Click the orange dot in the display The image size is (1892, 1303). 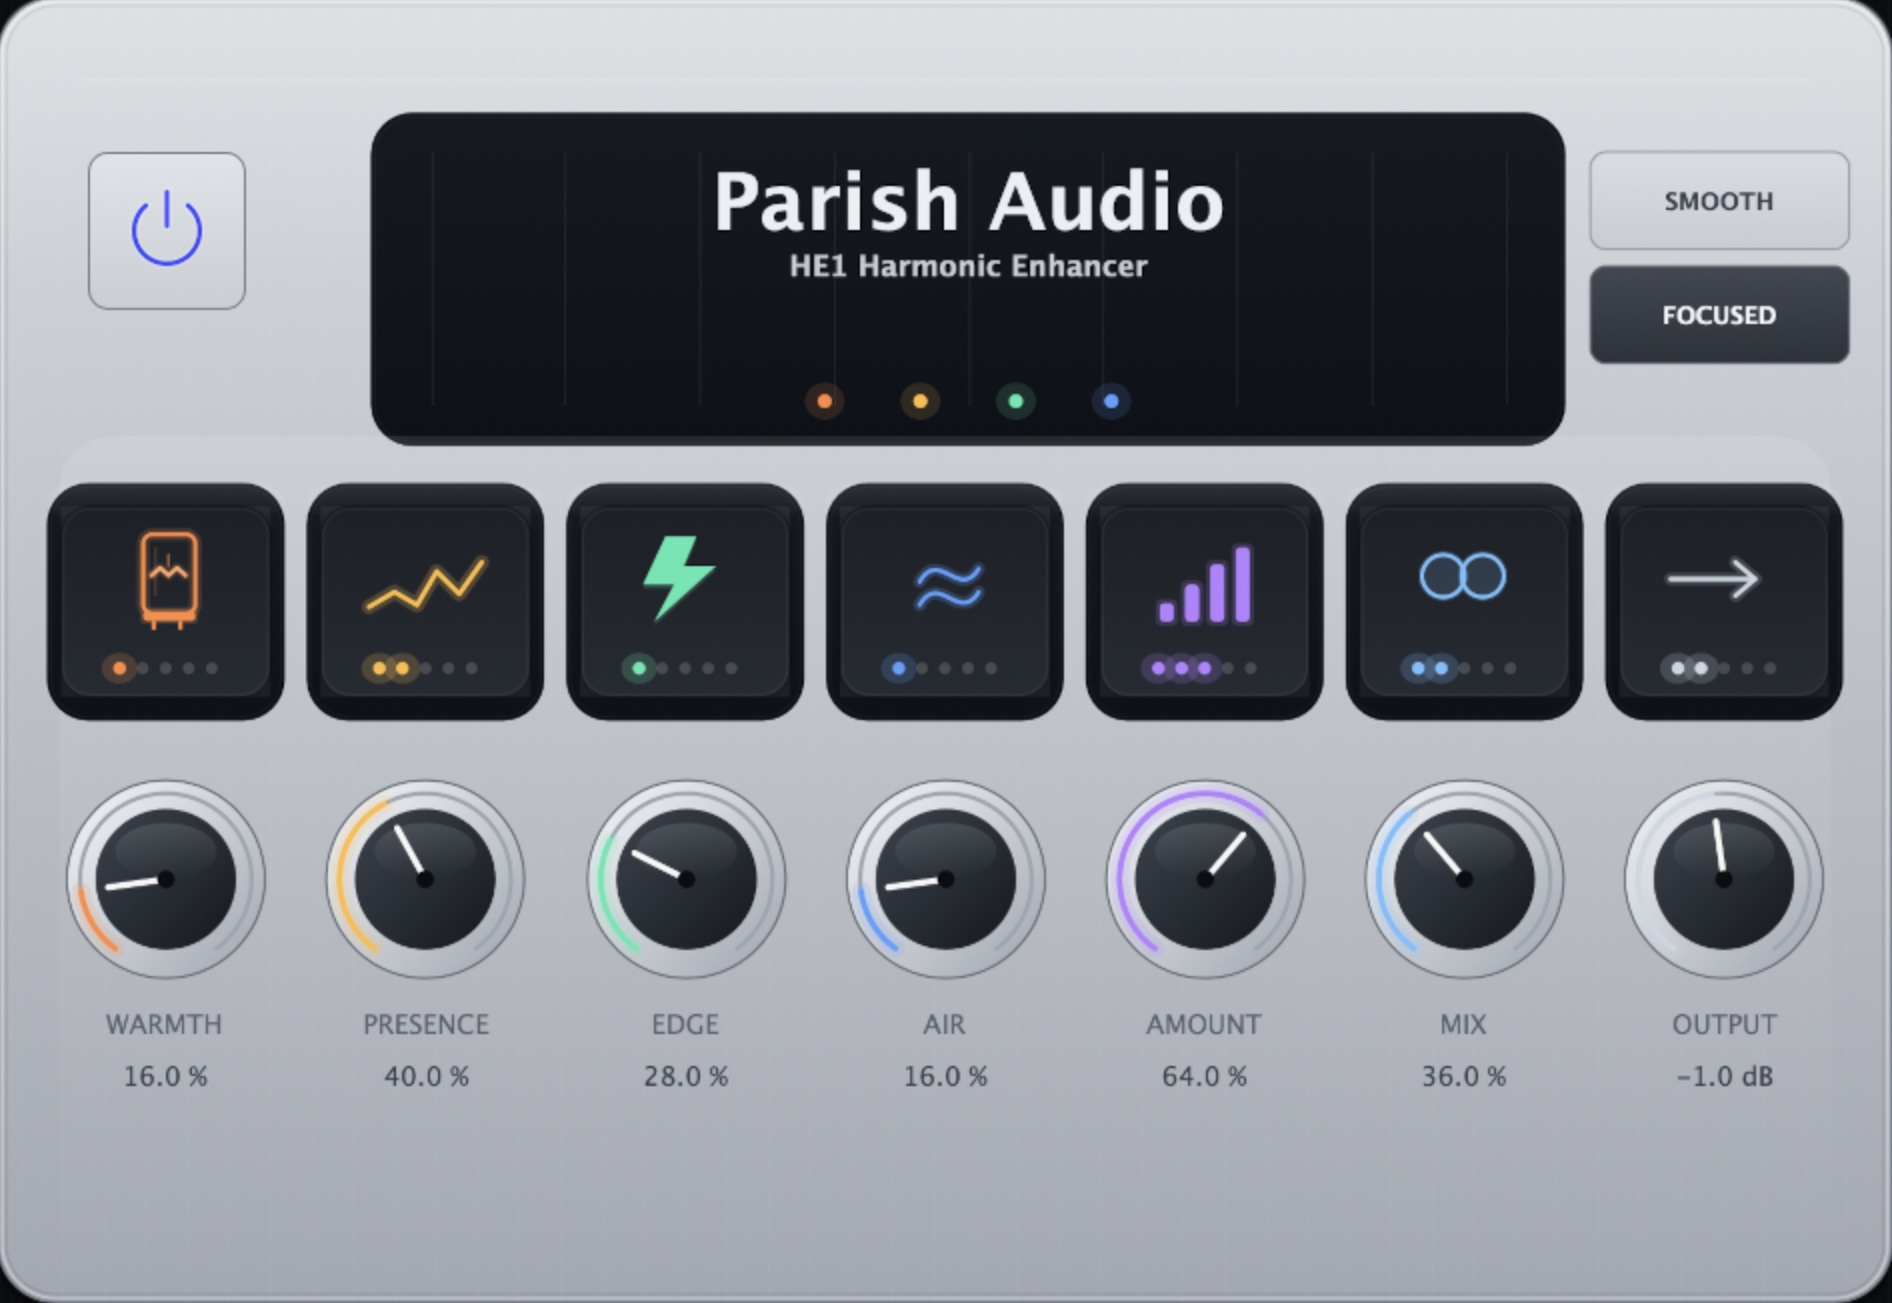(824, 401)
